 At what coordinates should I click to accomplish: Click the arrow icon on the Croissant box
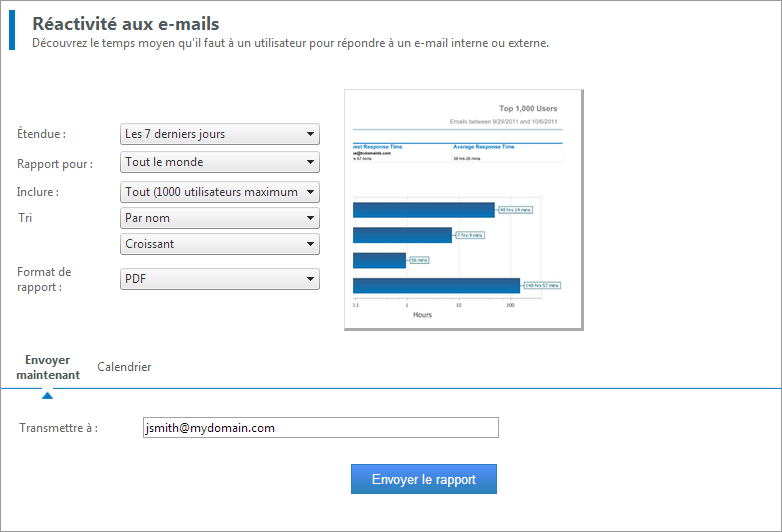[310, 244]
